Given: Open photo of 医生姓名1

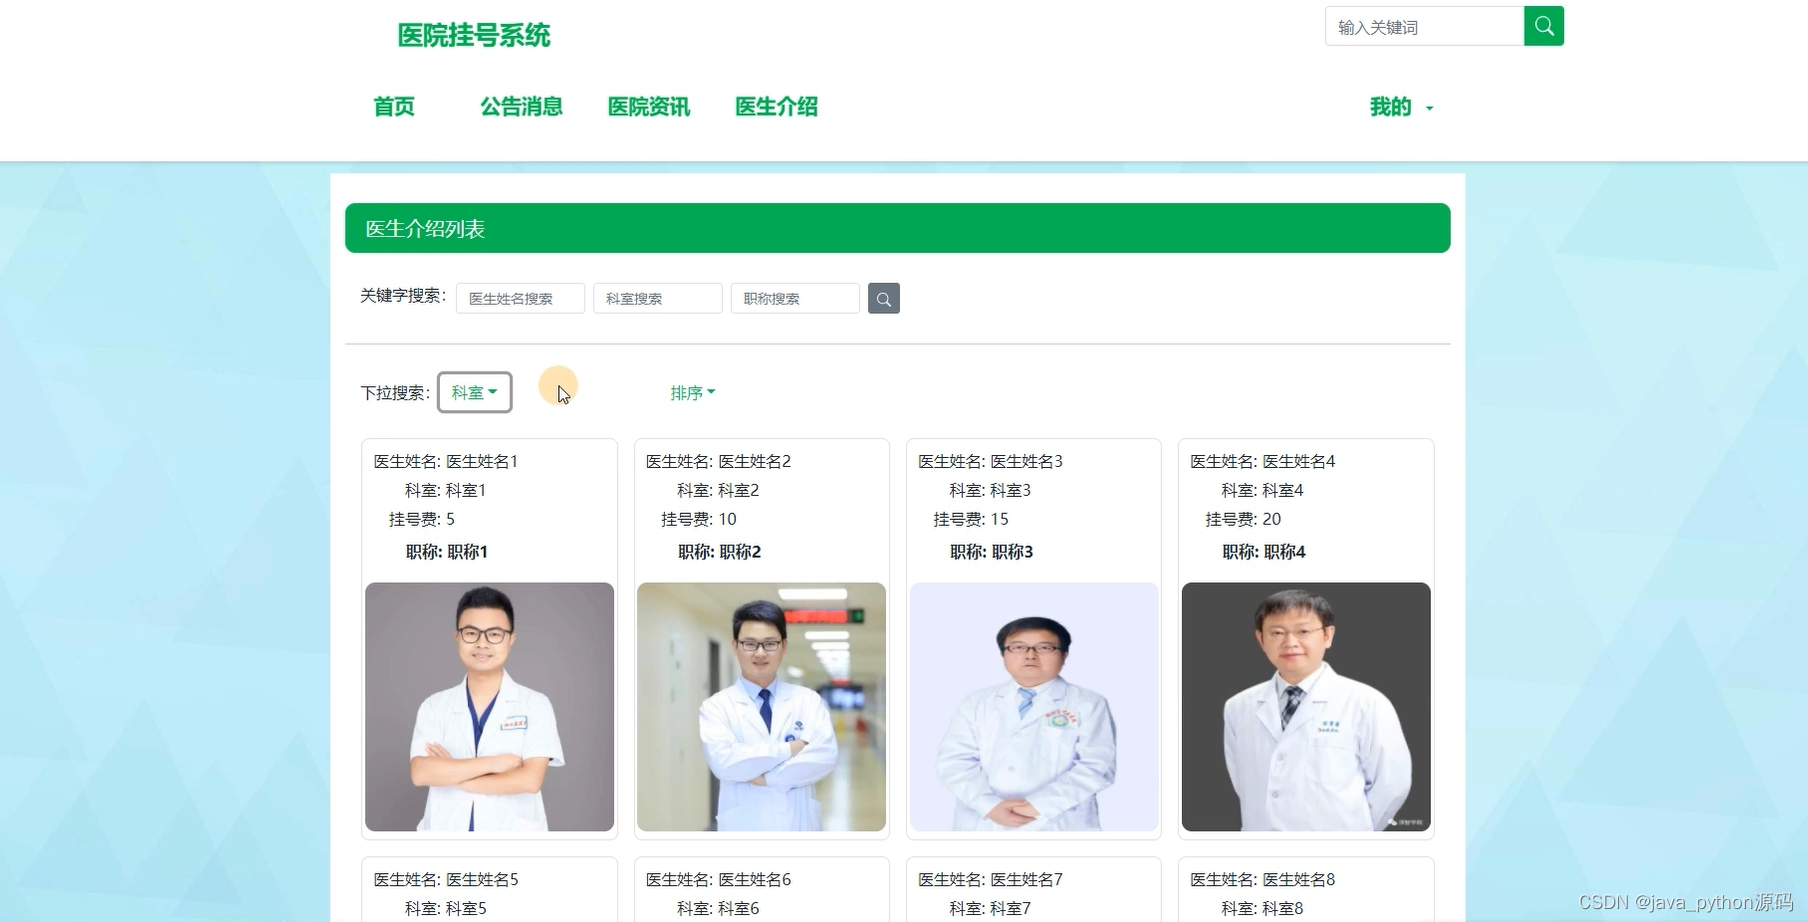Looking at the screenshot, I should pyautogui.click(x=490, y=707).
